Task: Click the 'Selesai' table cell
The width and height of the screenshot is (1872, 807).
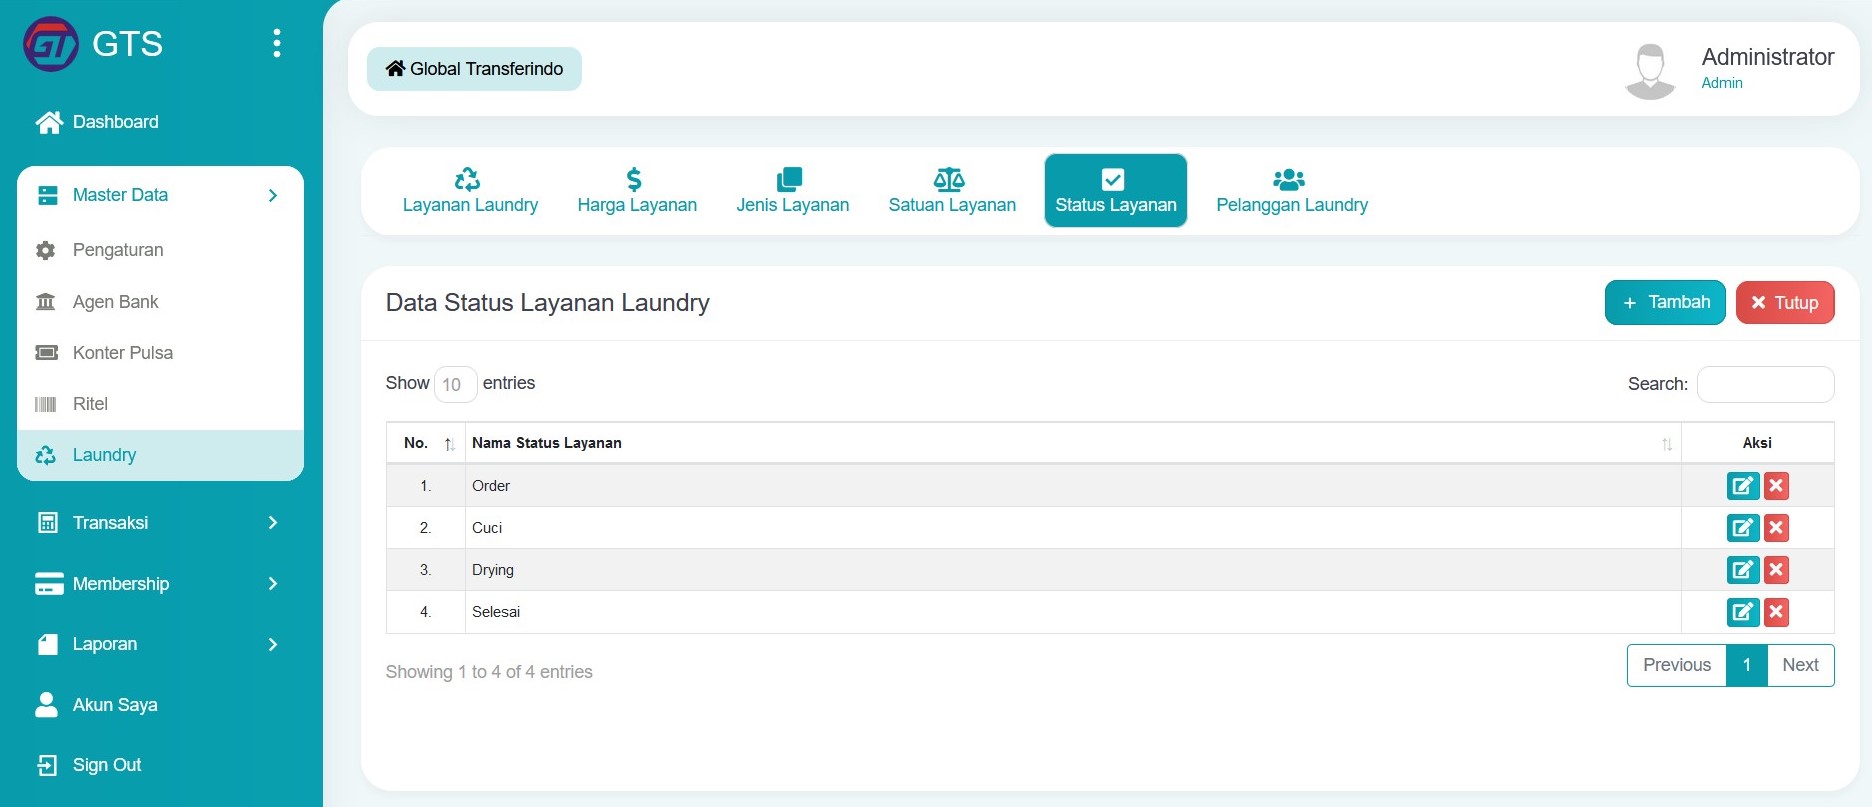Action: coord(1073,612)
